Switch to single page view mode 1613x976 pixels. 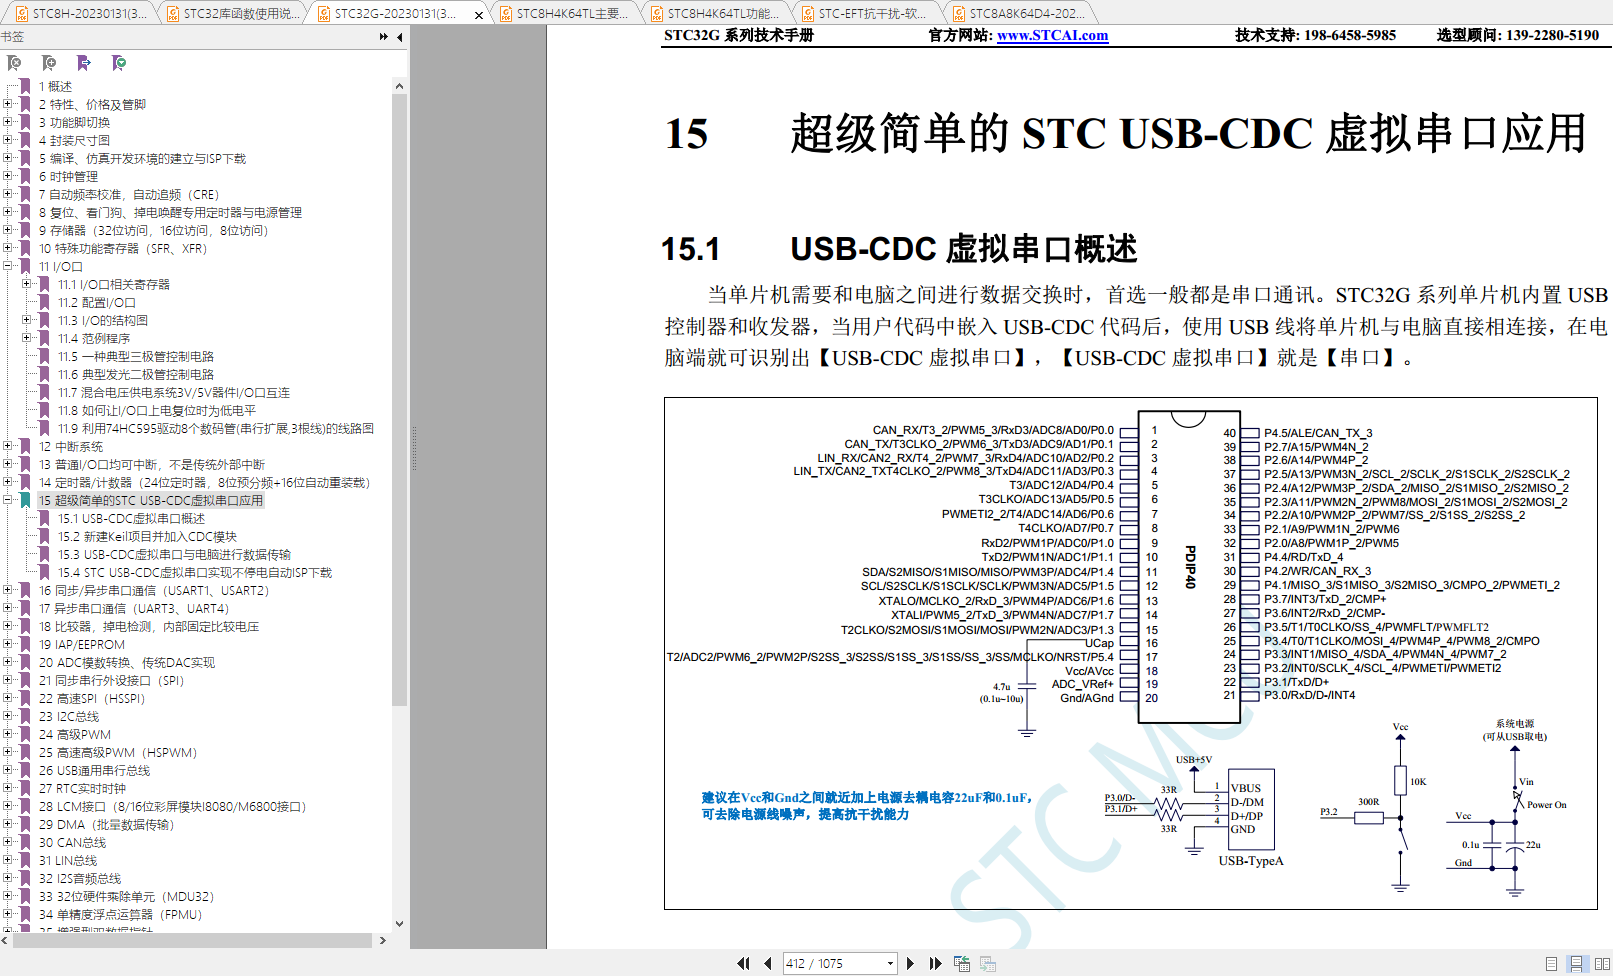pos(1551,964)
